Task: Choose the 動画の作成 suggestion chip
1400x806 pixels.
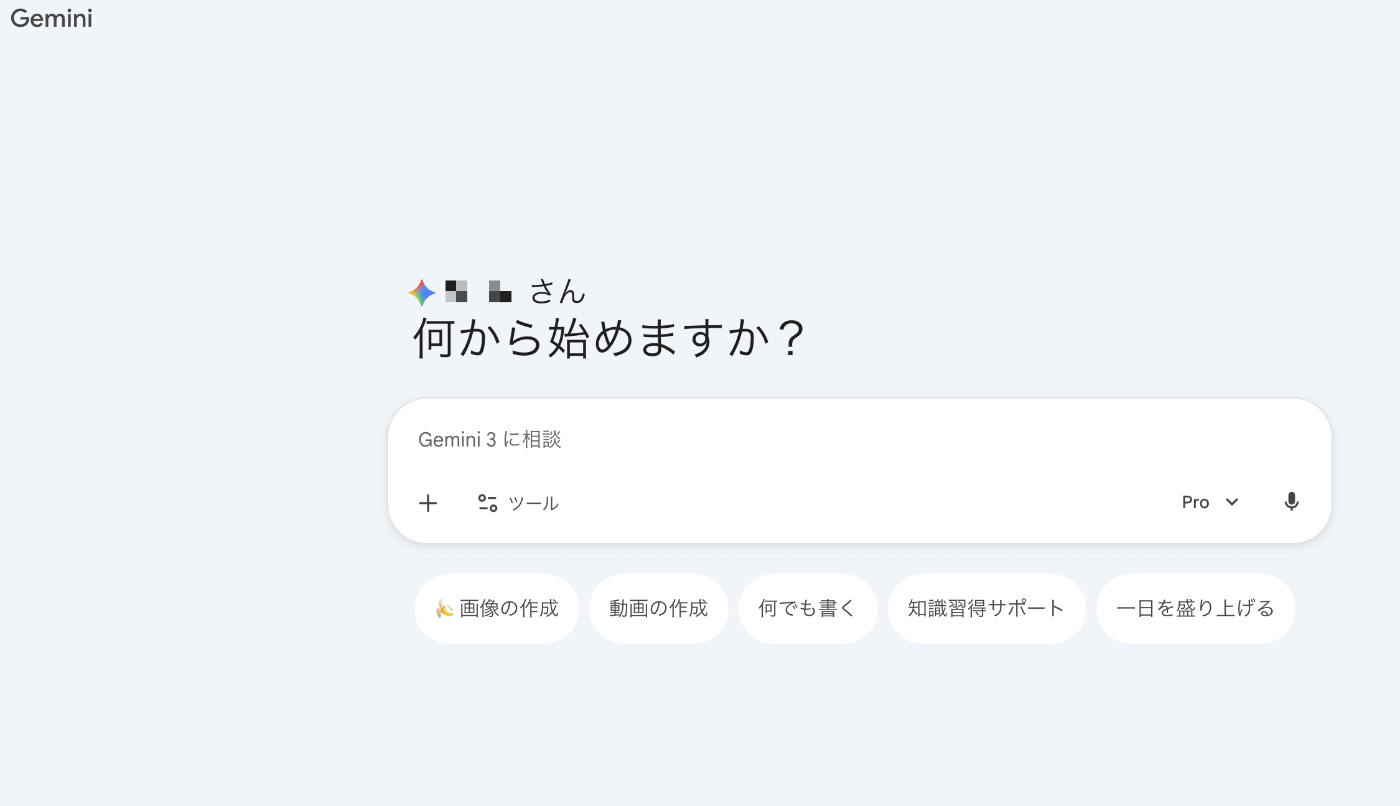Action: [x=658, y=608]
